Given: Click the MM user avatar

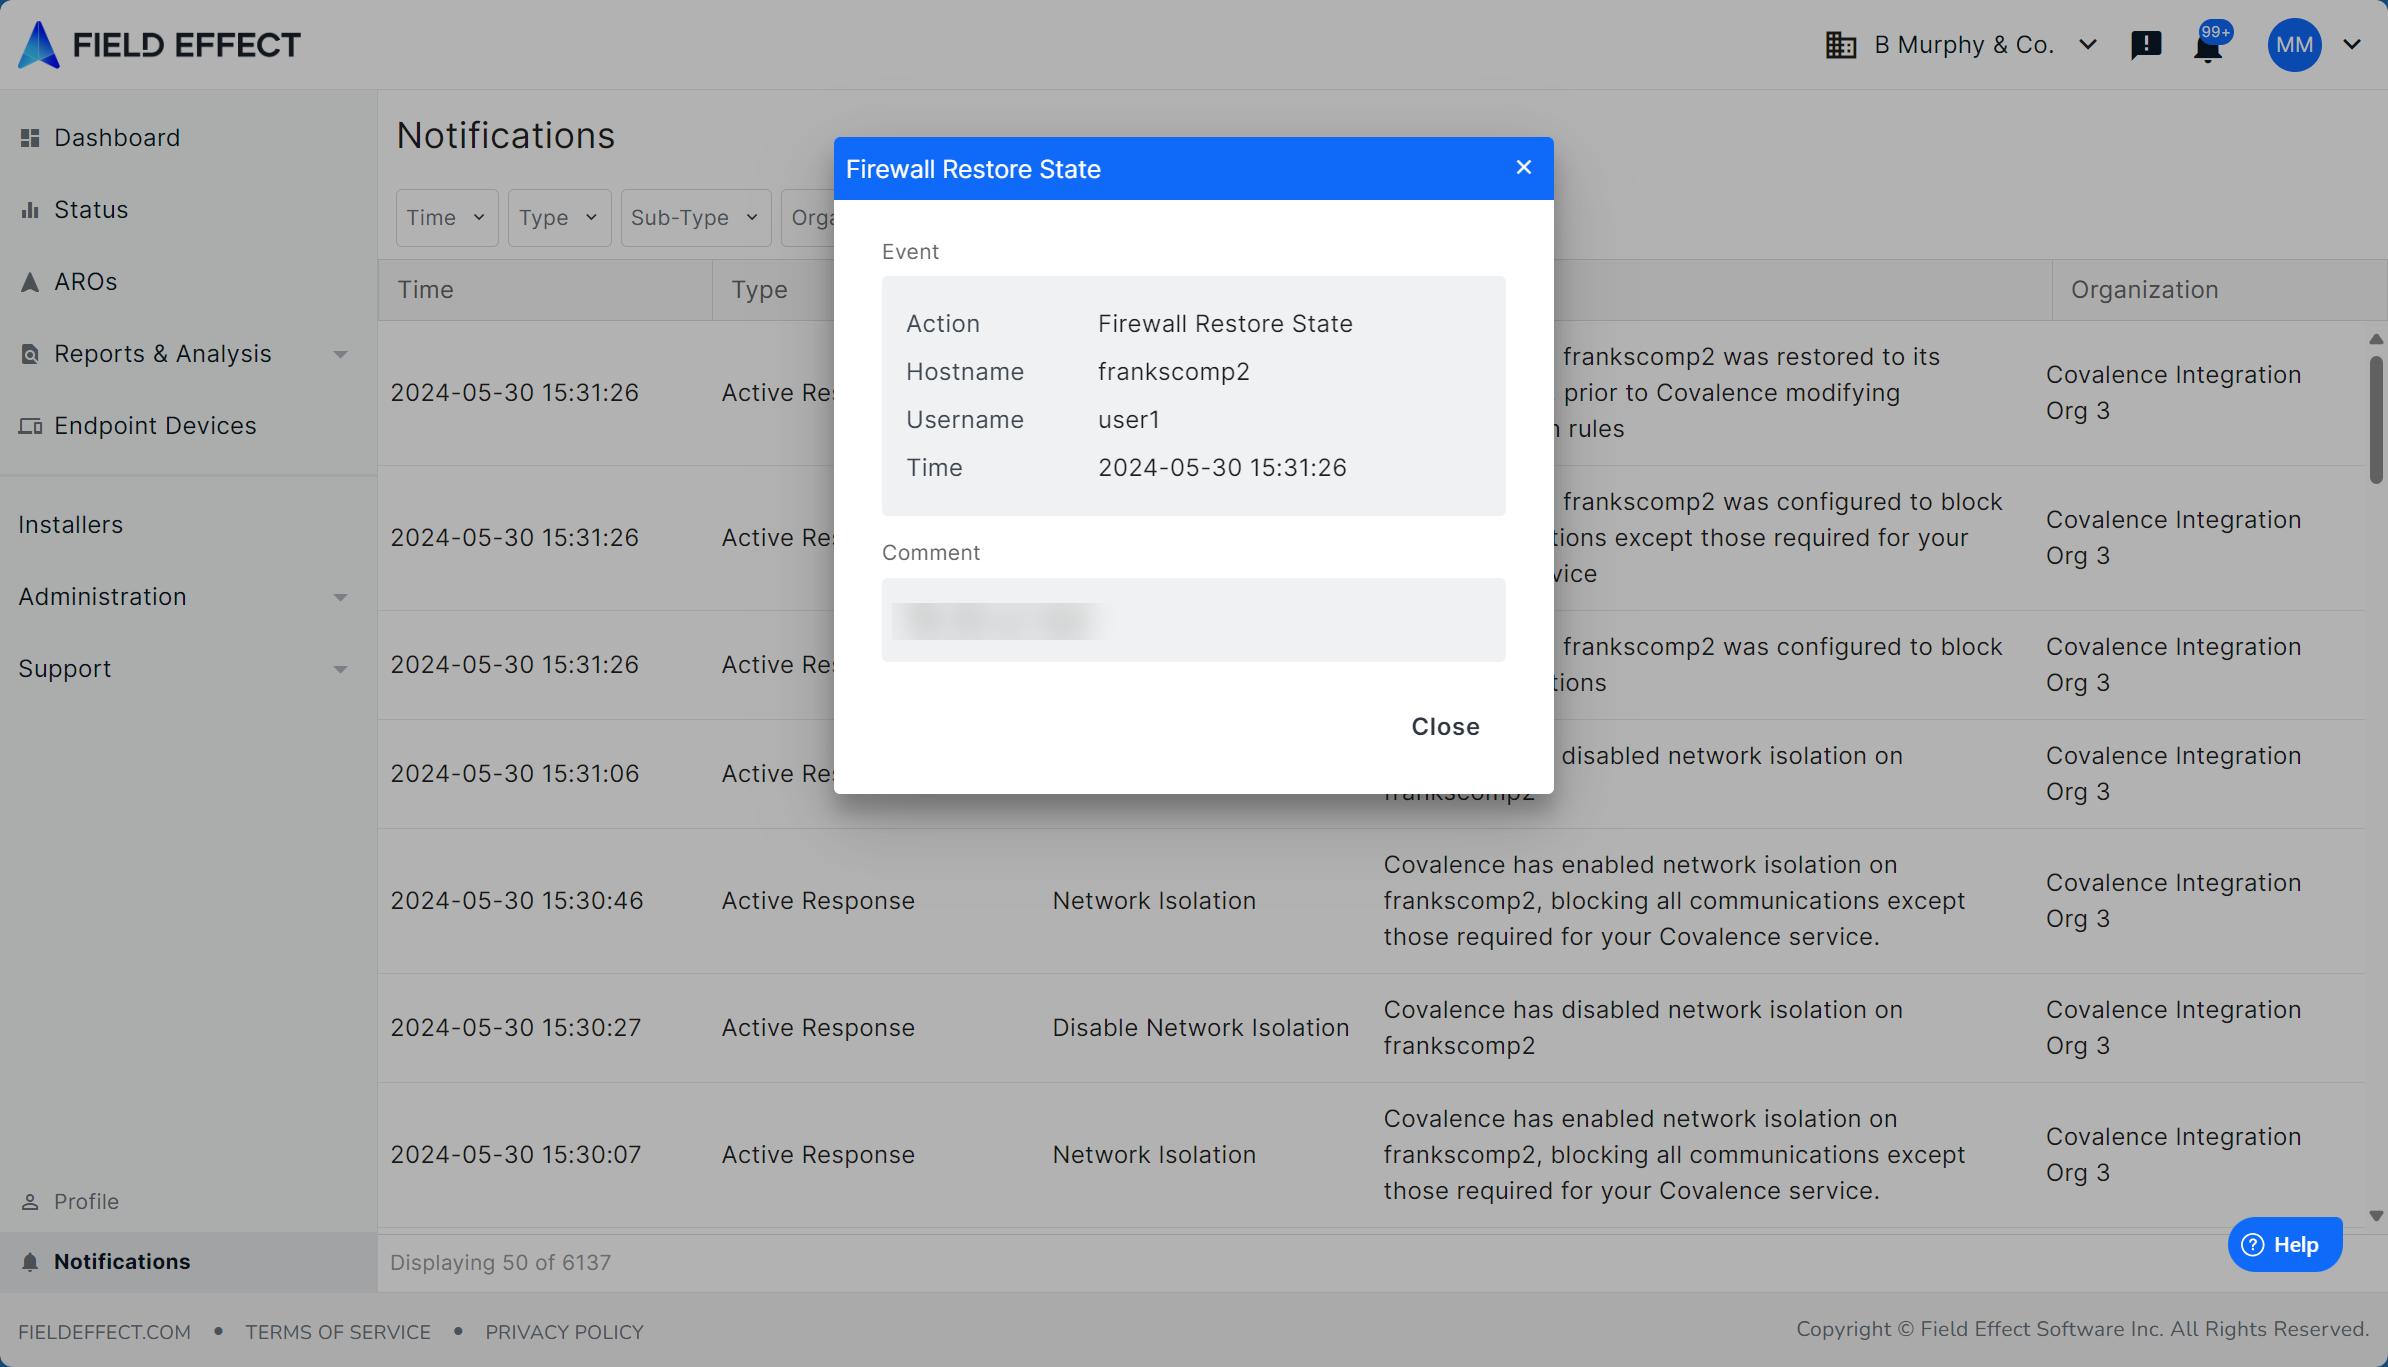Looking at the screenshot, I should [x=2294, y=45].
